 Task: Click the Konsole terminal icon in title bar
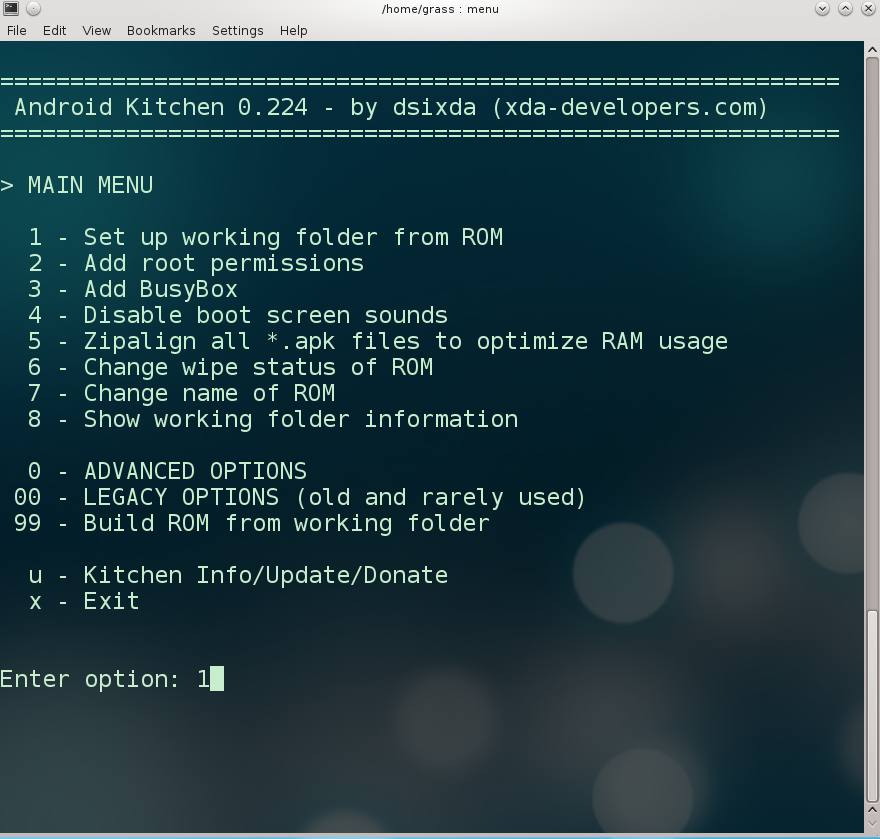10,9
